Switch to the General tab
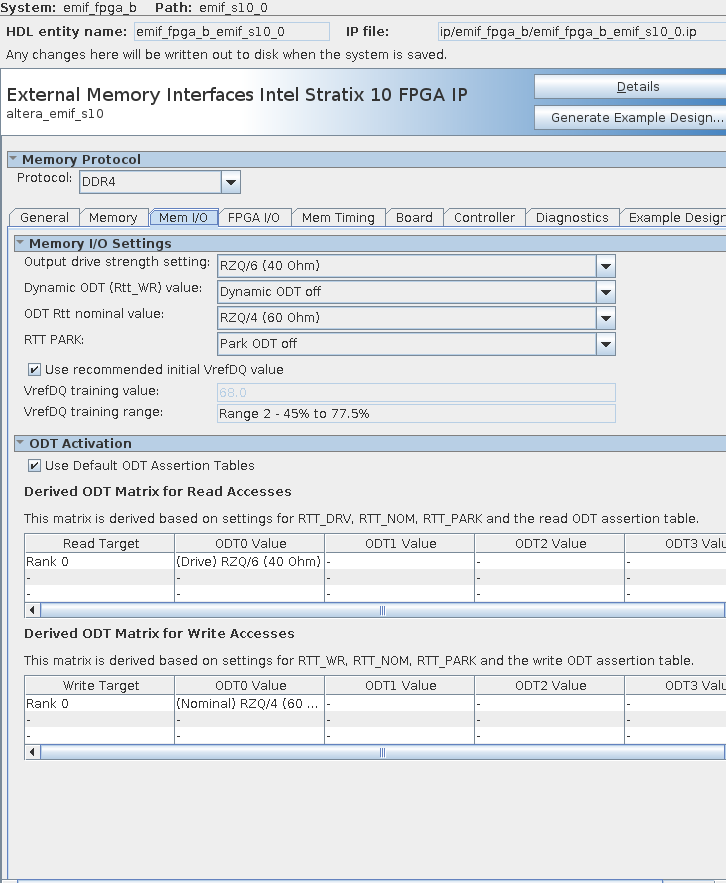This screenshot has height=883, width=726. [x=45, y=218]
